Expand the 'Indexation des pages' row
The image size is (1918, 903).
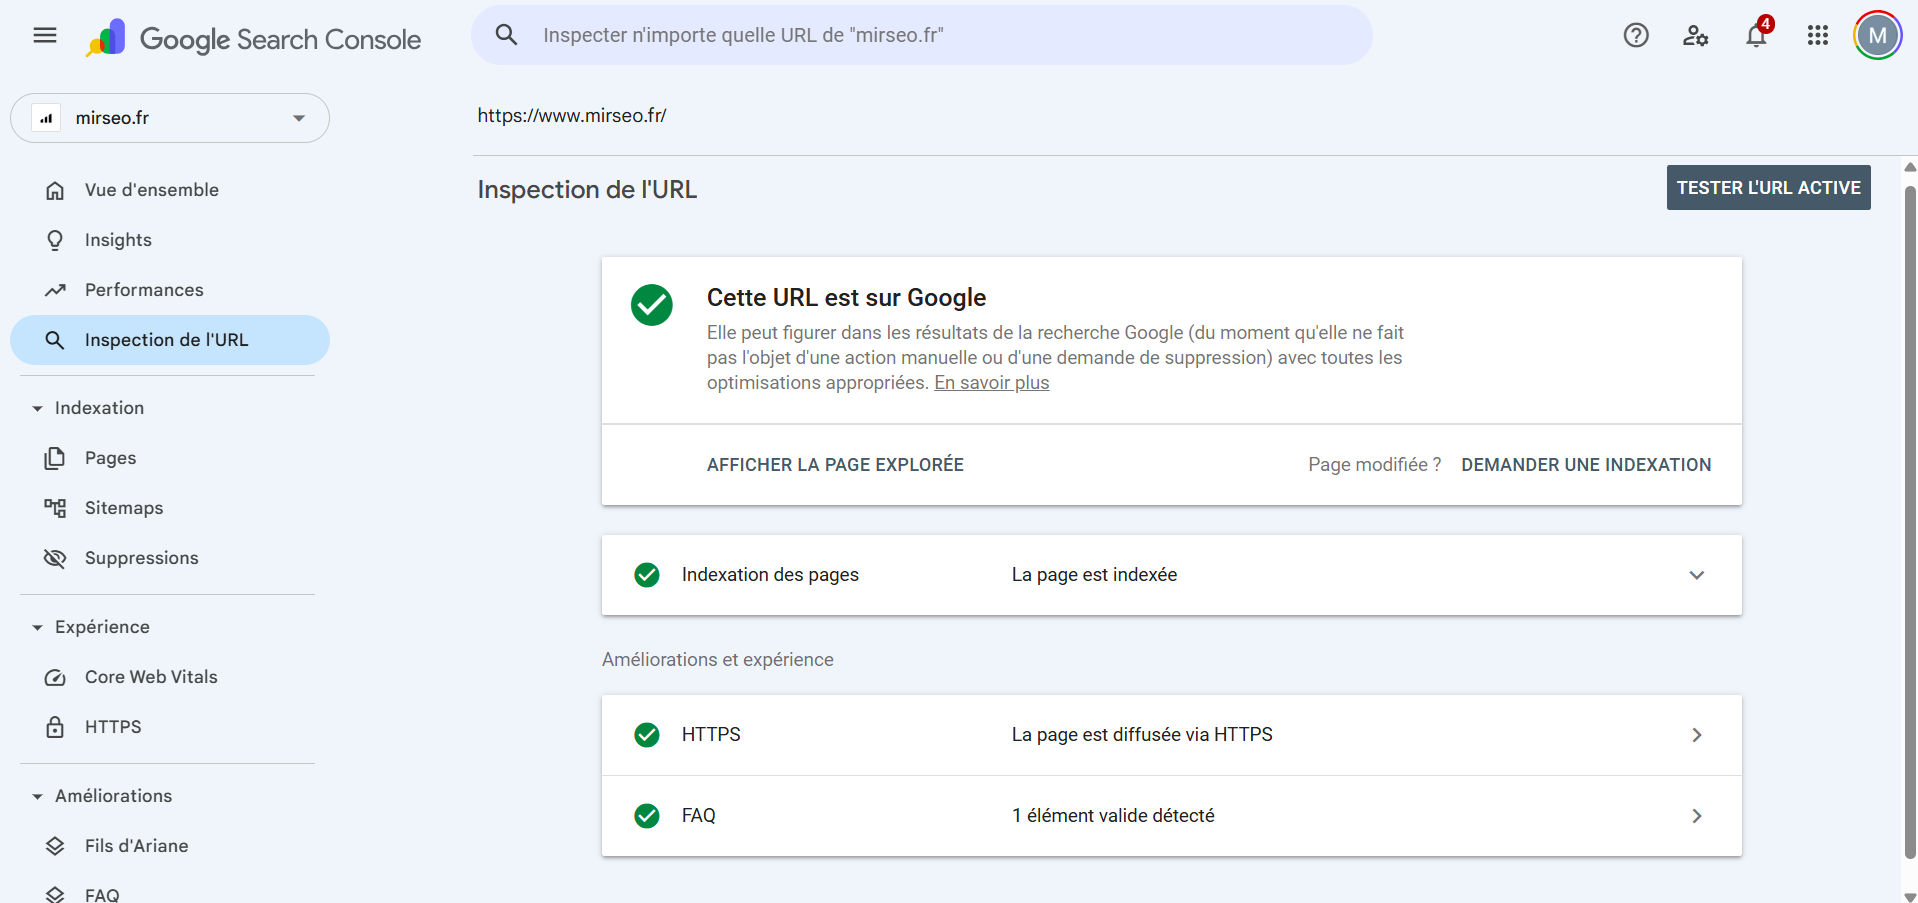(x=1696, y=575)
